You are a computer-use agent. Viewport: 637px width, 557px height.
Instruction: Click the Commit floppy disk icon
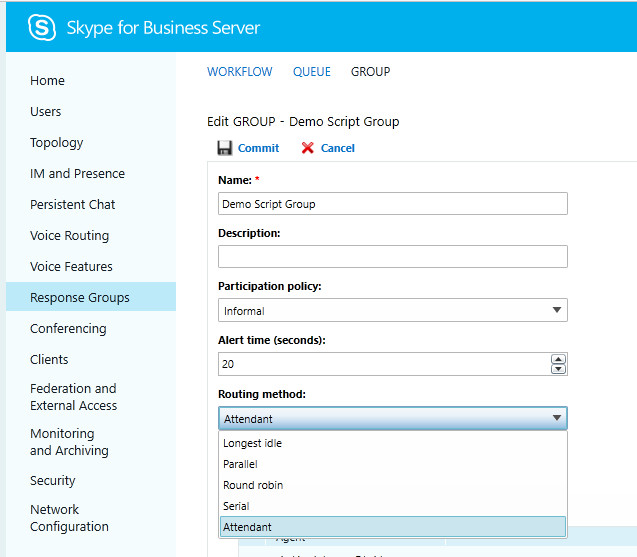(x=225, y=148)
